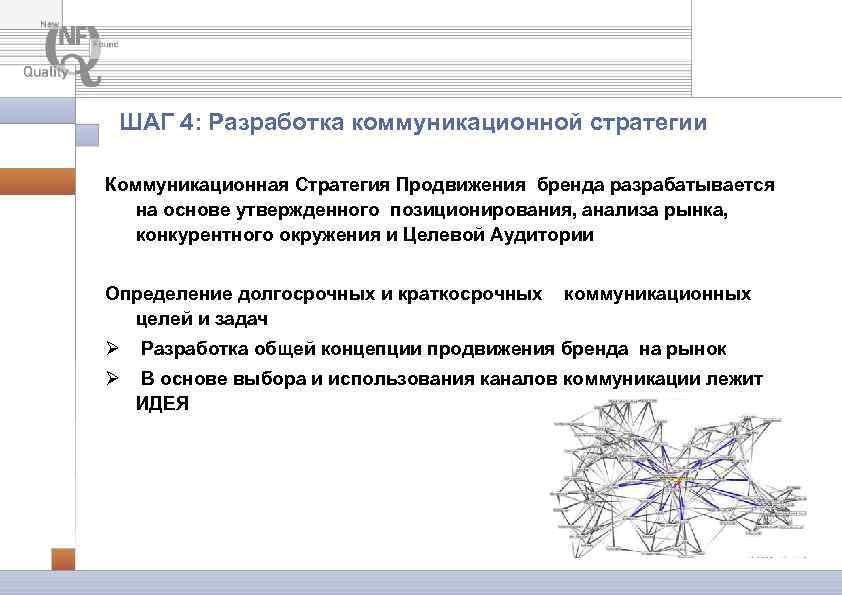The image size is (842, 595).
Task: Select the small orange marker near the bottom left
Action: pyautogui.click(x=62, y=560)
